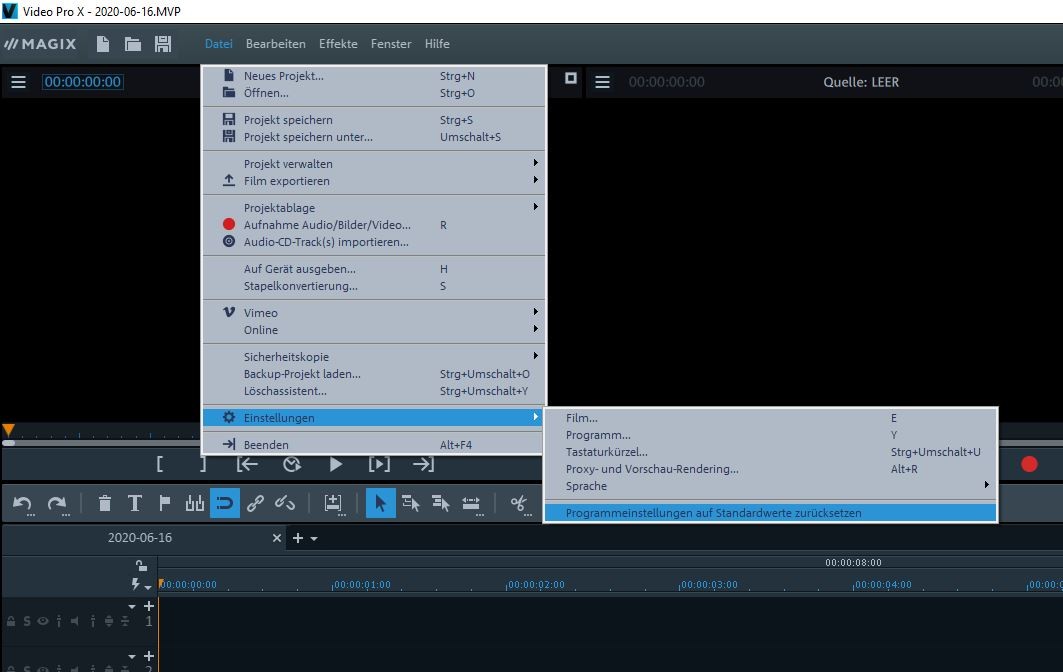Click the timed playback clock icon
The width and height of the screenshot is (1063, 672).
(x=292, y=464)
